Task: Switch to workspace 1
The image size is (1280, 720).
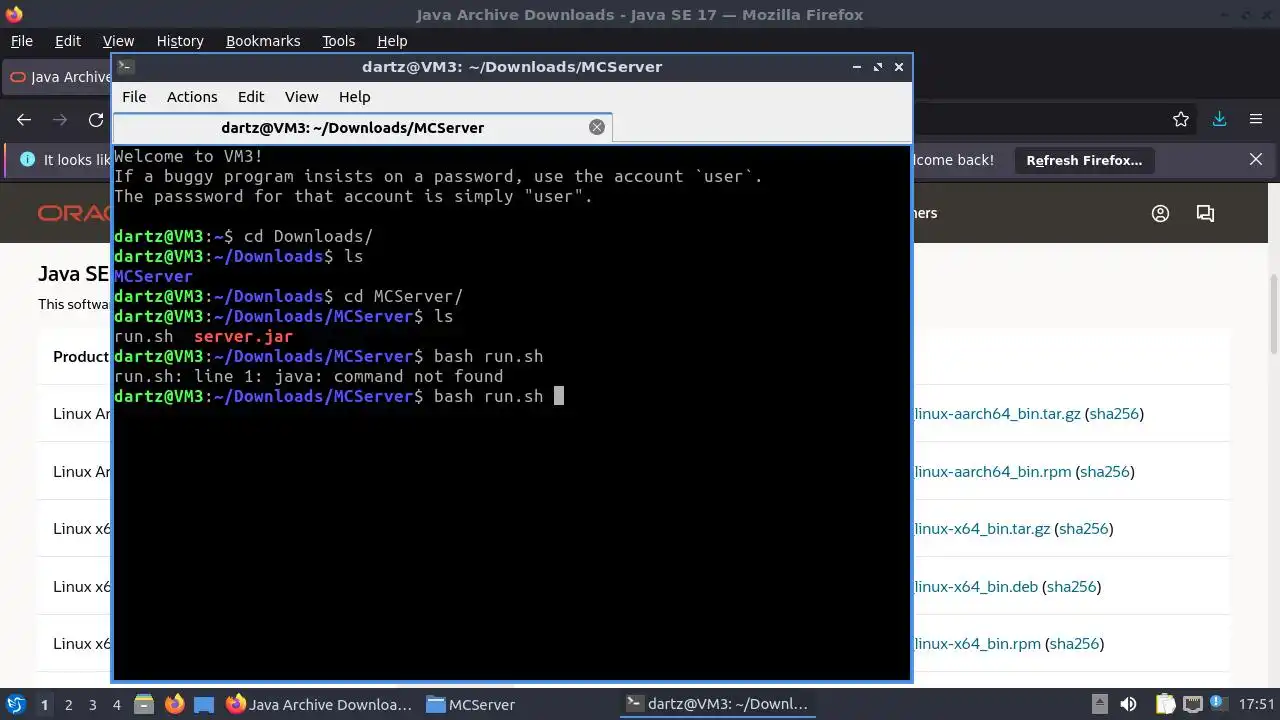Action: [44, 705]
